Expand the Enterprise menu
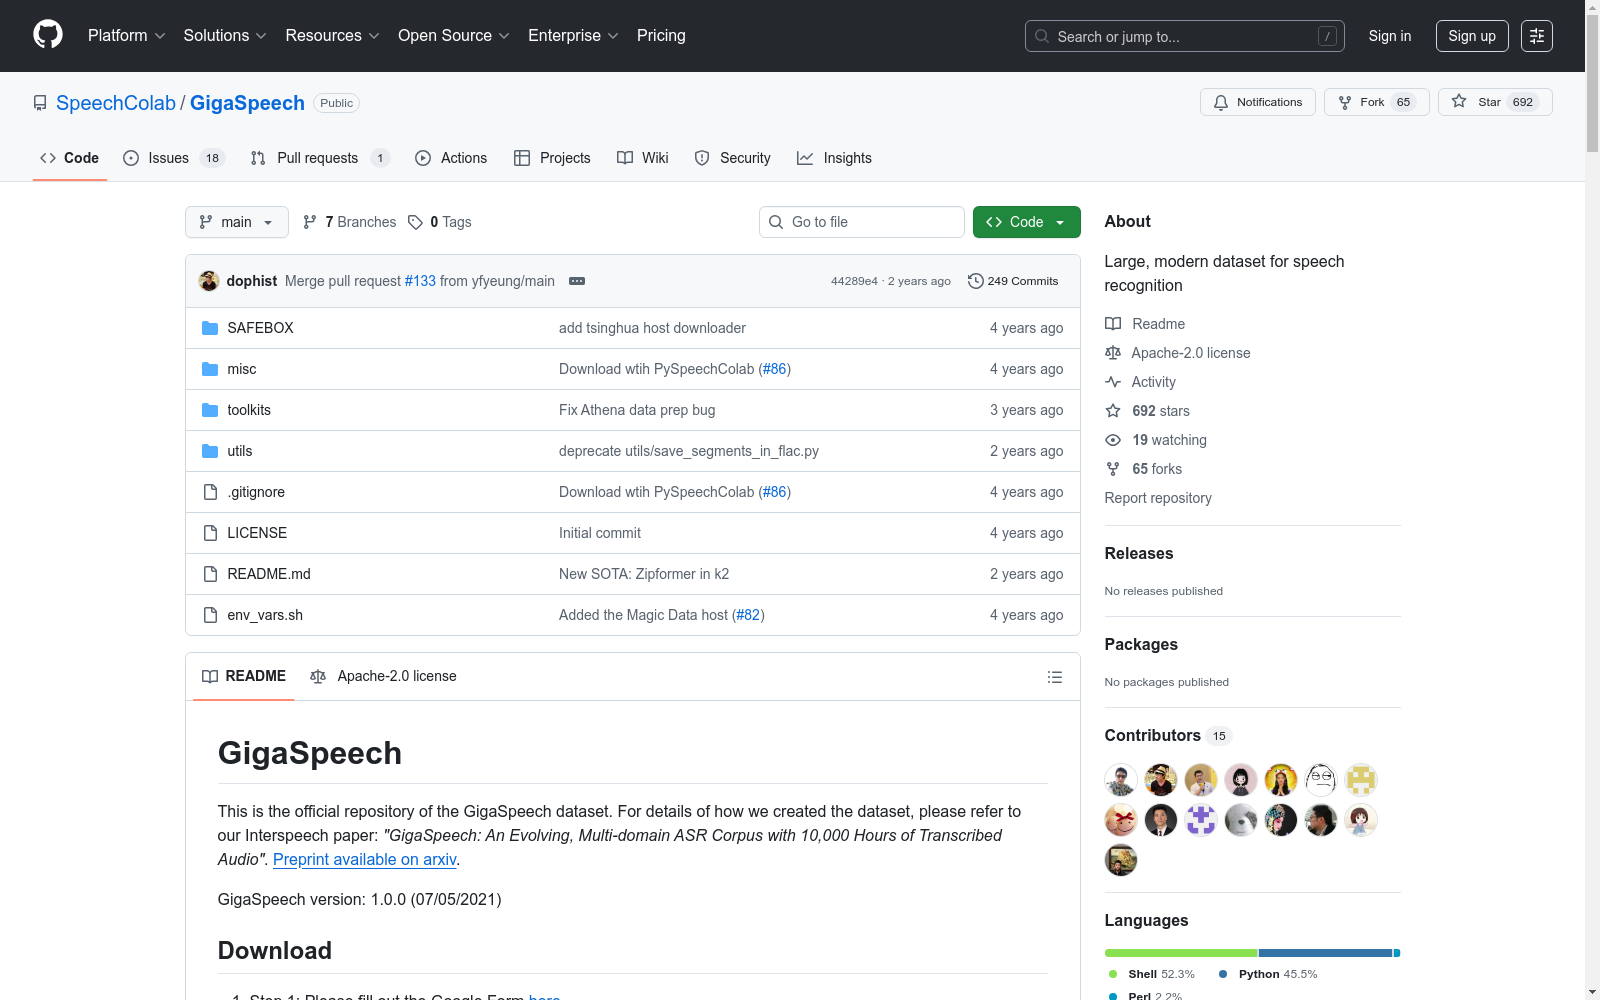Screen dimensions: 1600x1000 point(574,36)
